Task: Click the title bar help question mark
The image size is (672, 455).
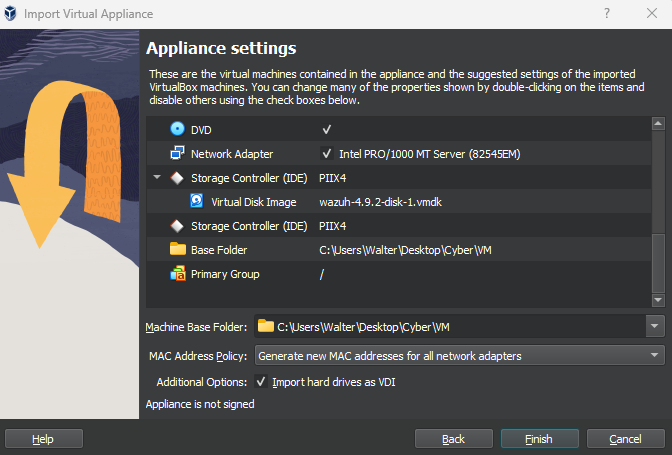Action: 607,14
